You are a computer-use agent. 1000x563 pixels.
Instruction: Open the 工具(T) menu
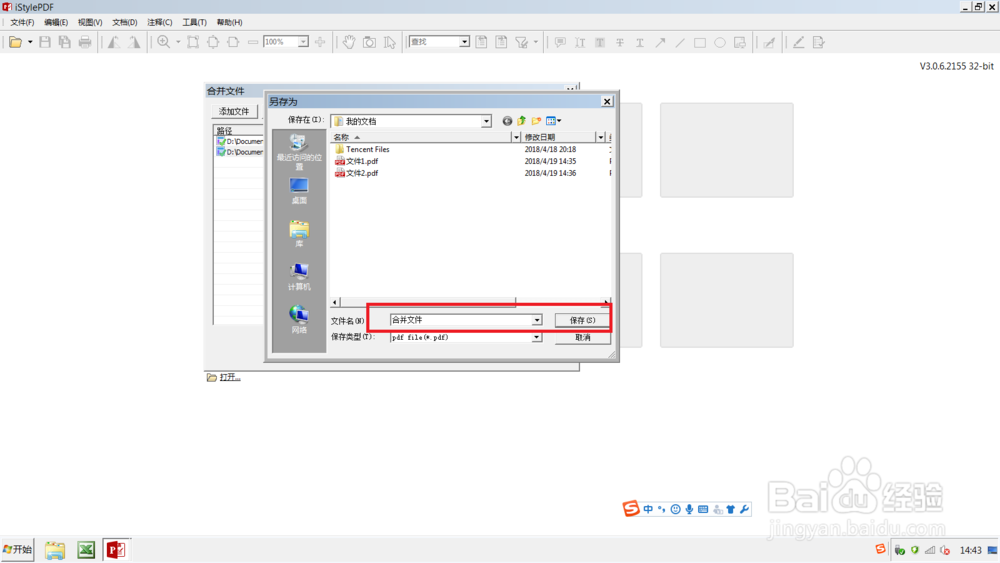(x=195, y=22)
